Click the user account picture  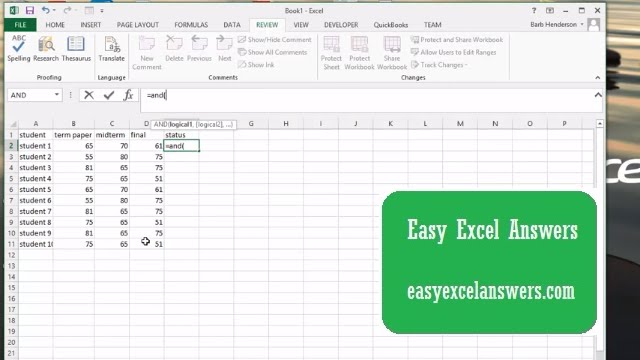click(x=594, y=24)
